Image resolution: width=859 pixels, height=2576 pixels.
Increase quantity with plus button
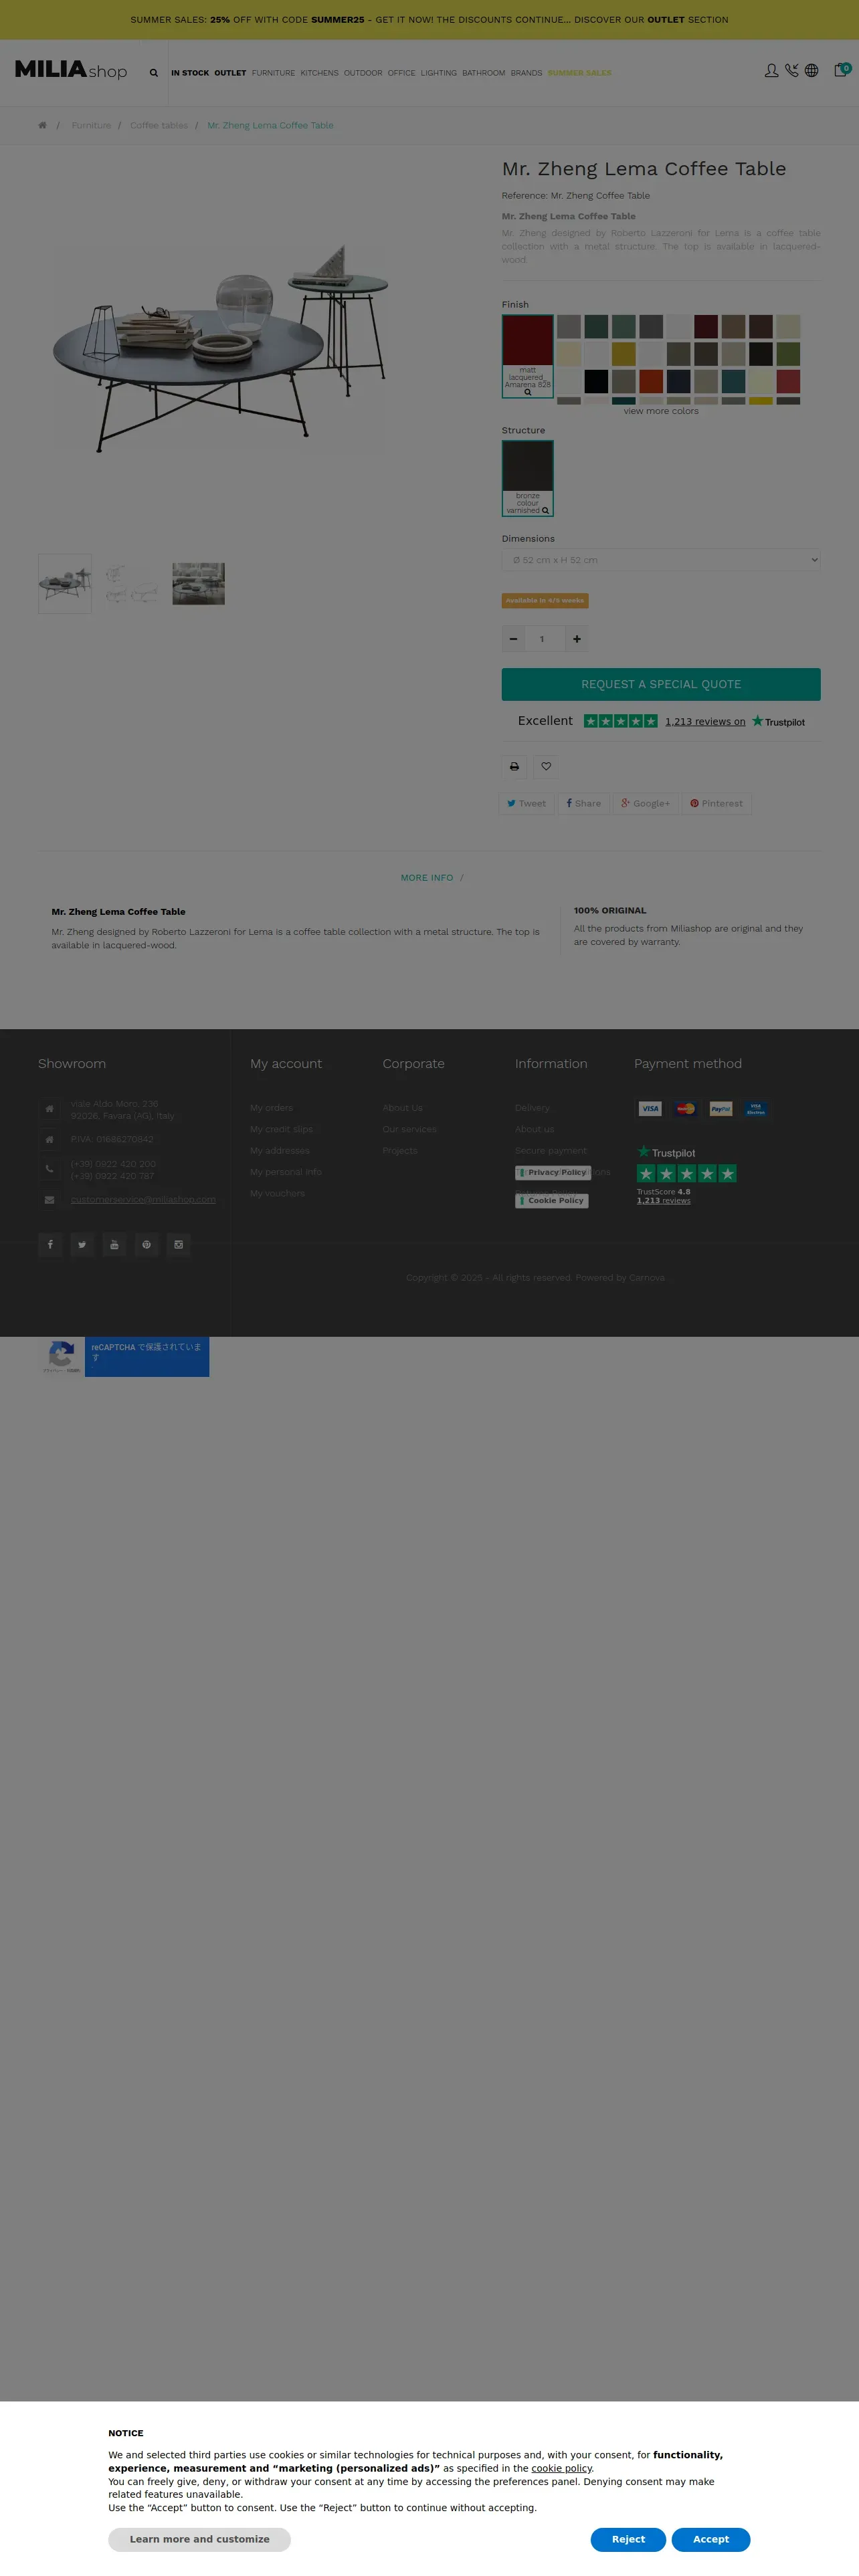pyautogui.click(x=577, y=639)
